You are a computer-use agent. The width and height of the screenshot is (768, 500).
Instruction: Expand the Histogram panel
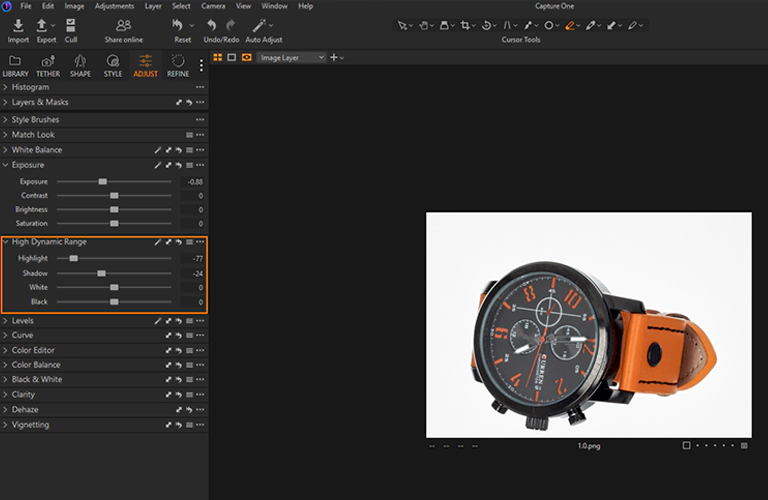coord(30,87)
